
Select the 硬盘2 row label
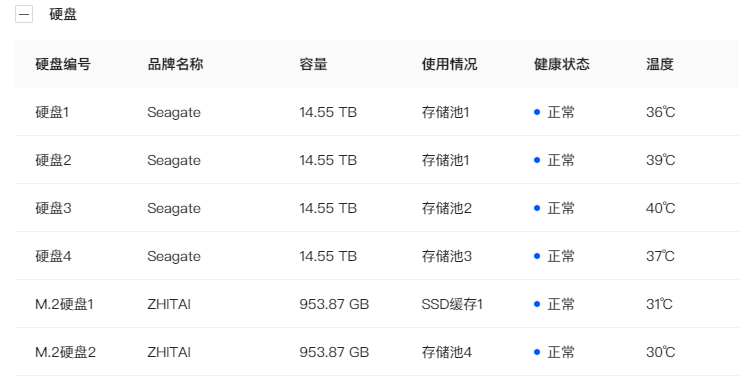tap(53, 160)
